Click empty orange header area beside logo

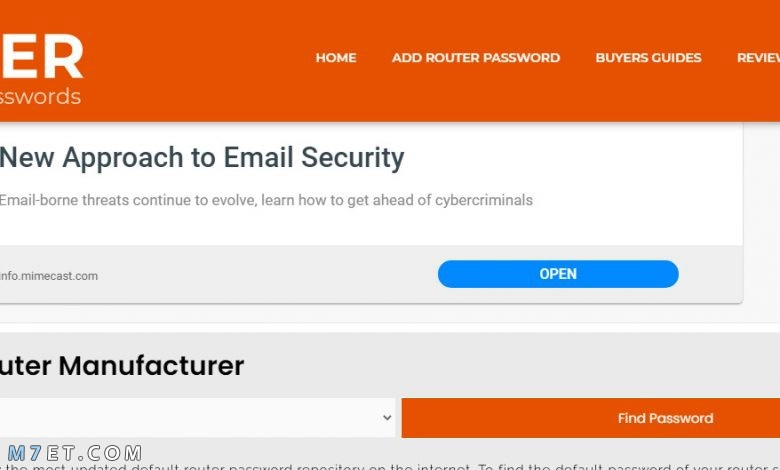click(x=199, y=60)
